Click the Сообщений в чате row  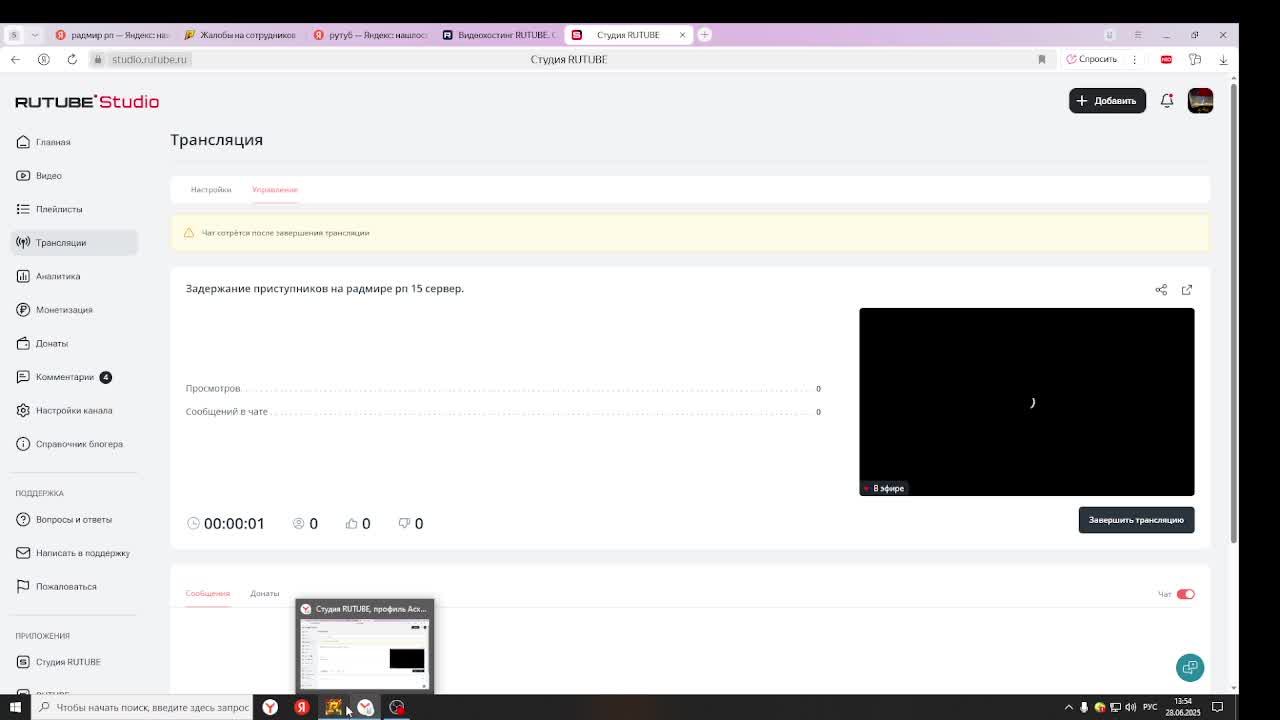(x=503, y=412)
